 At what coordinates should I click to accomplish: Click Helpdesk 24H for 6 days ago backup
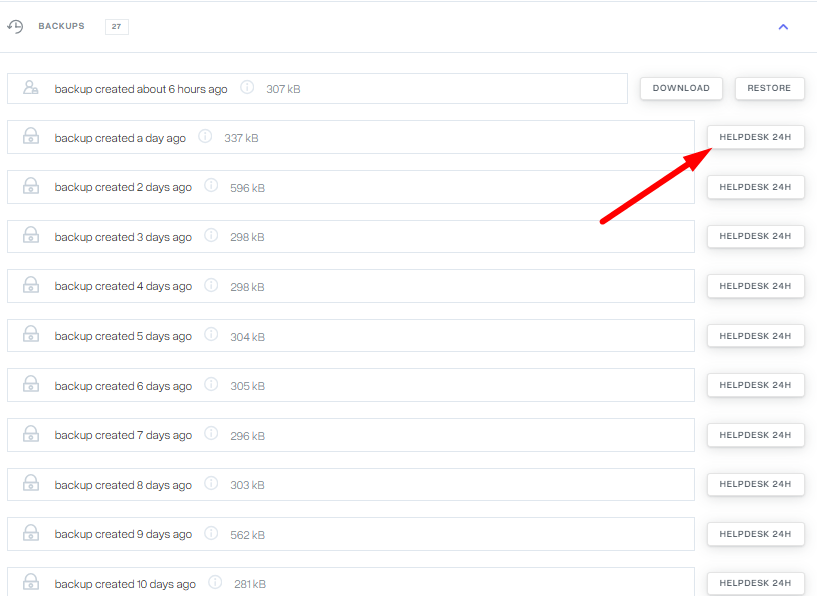point(756,385)
